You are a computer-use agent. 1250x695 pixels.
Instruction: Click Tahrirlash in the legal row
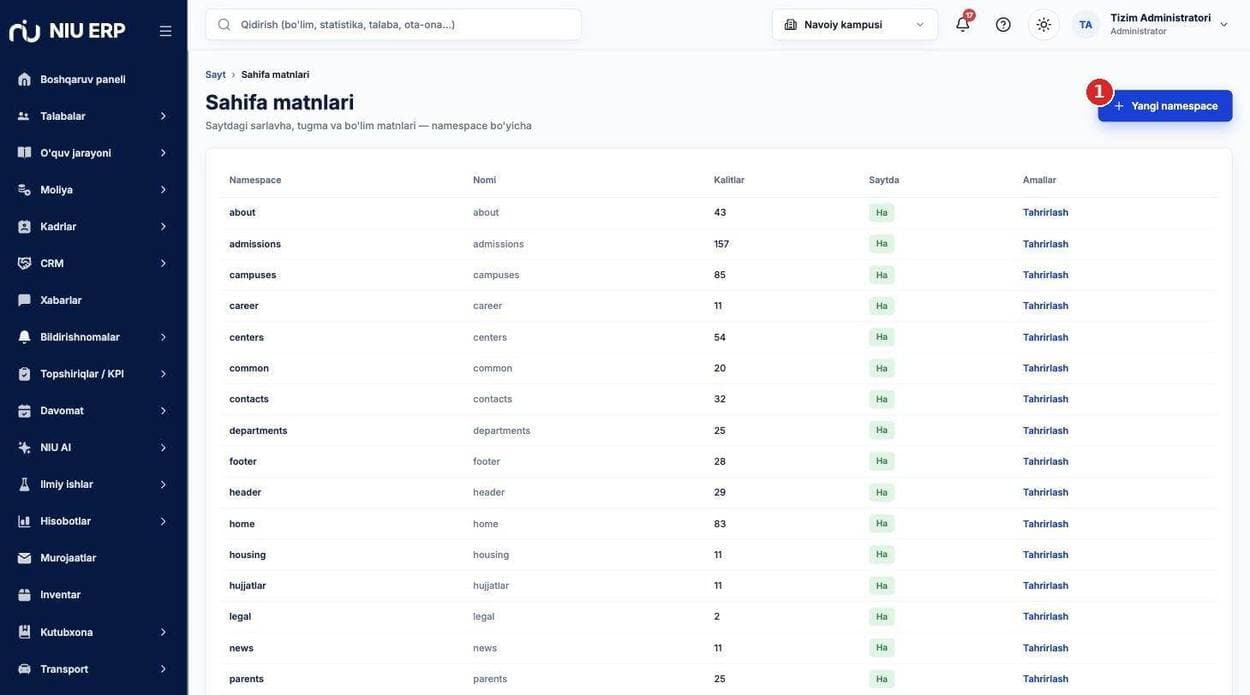1045,616
